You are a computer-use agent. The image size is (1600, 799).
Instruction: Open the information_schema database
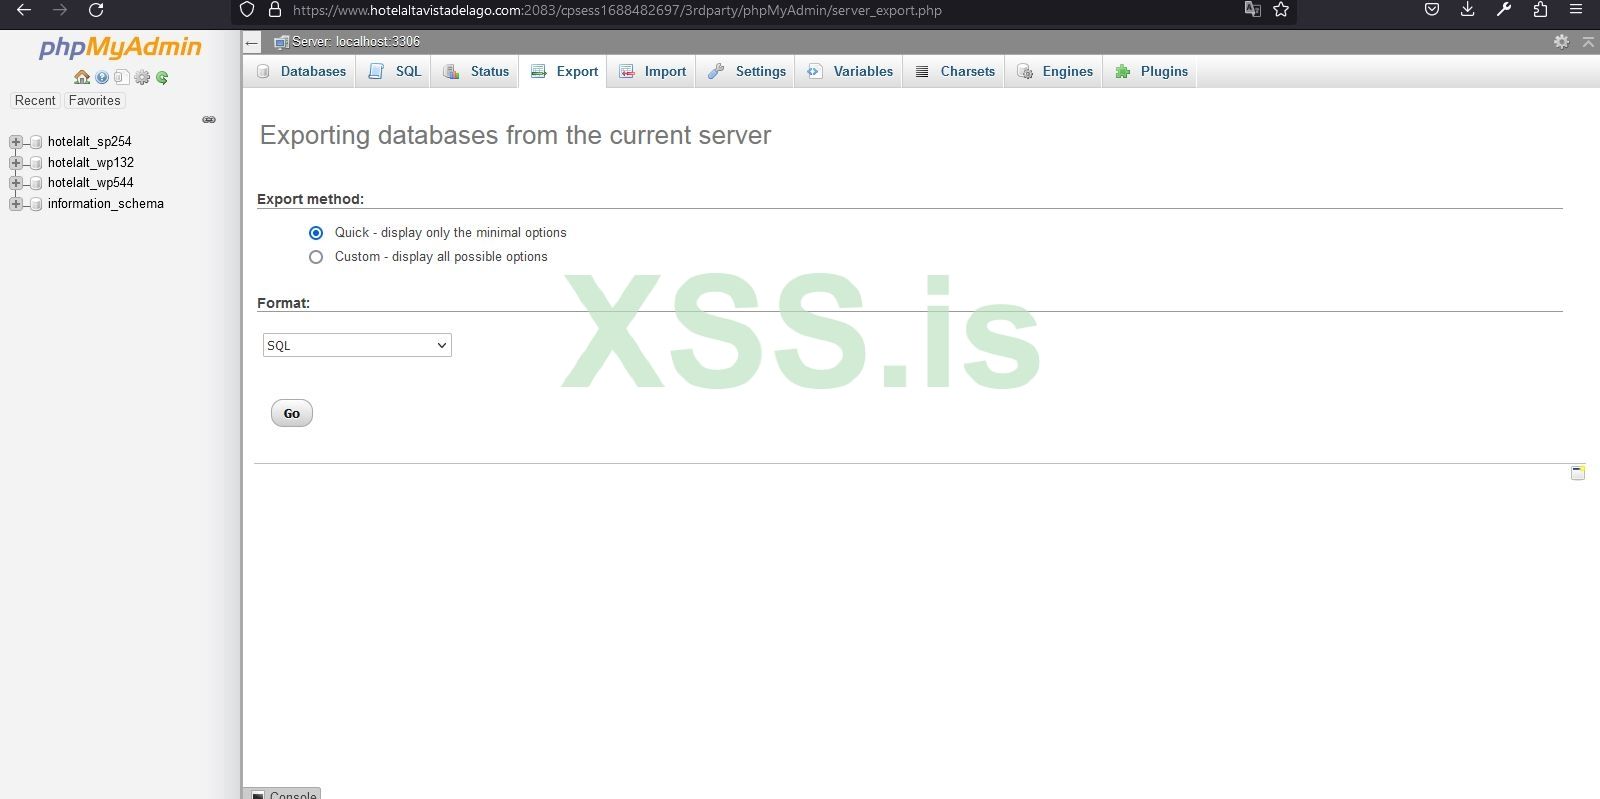coord(106,204)
